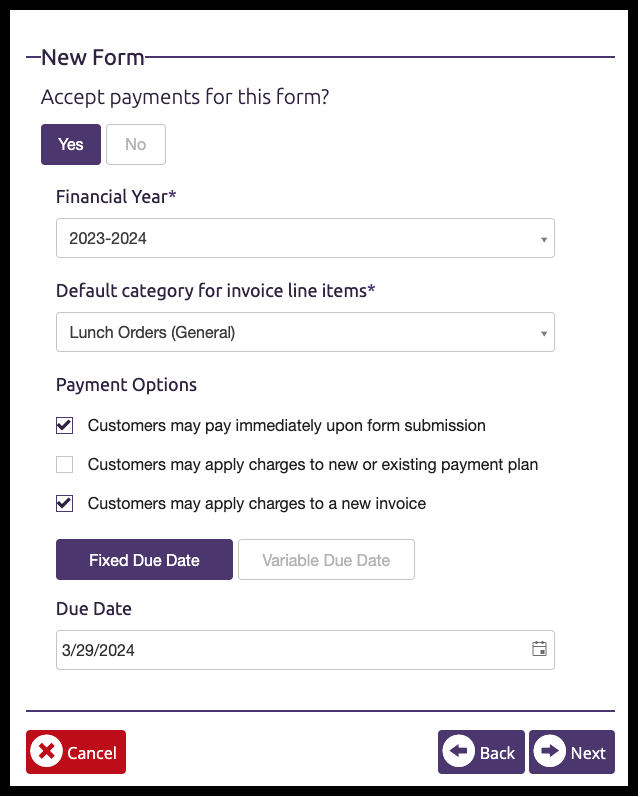Image resolution: width=641 pixels, height=797 pixels.
Task: Select No for accepting payments
Action: (136, 144)
